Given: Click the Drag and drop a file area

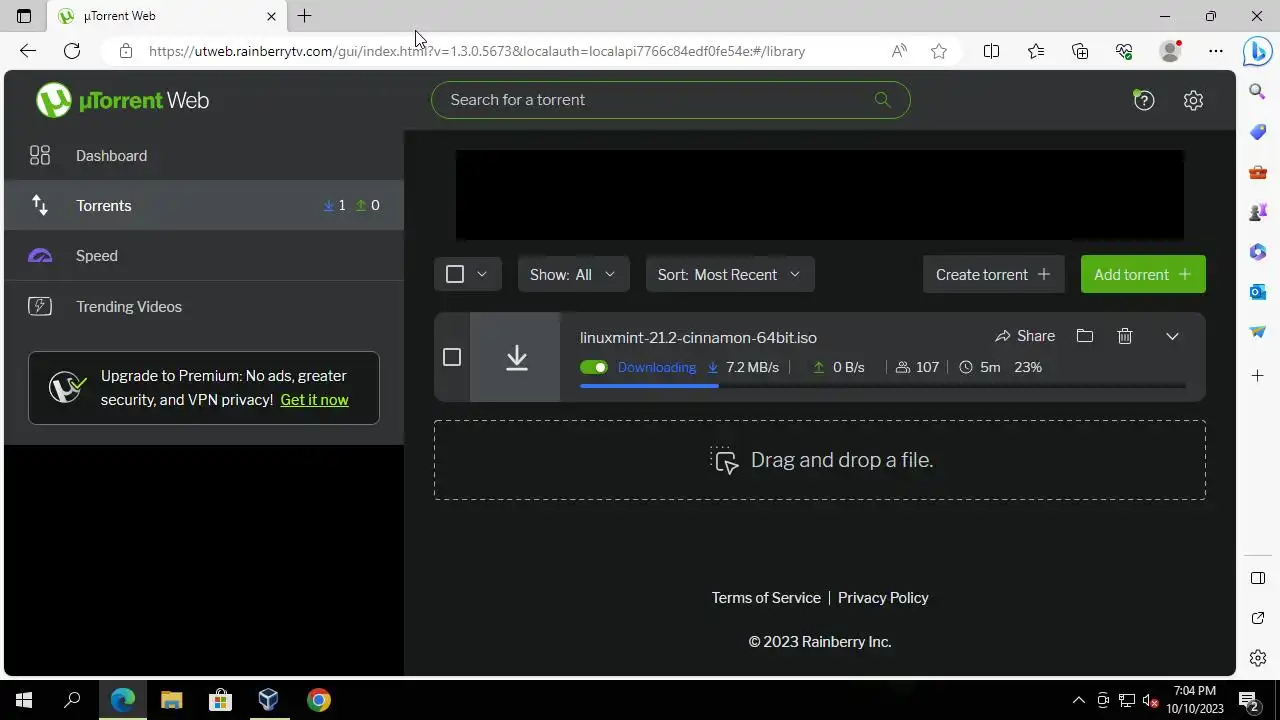Looking at the screenshot, I should pyautogui.click(x=820, y=460).
